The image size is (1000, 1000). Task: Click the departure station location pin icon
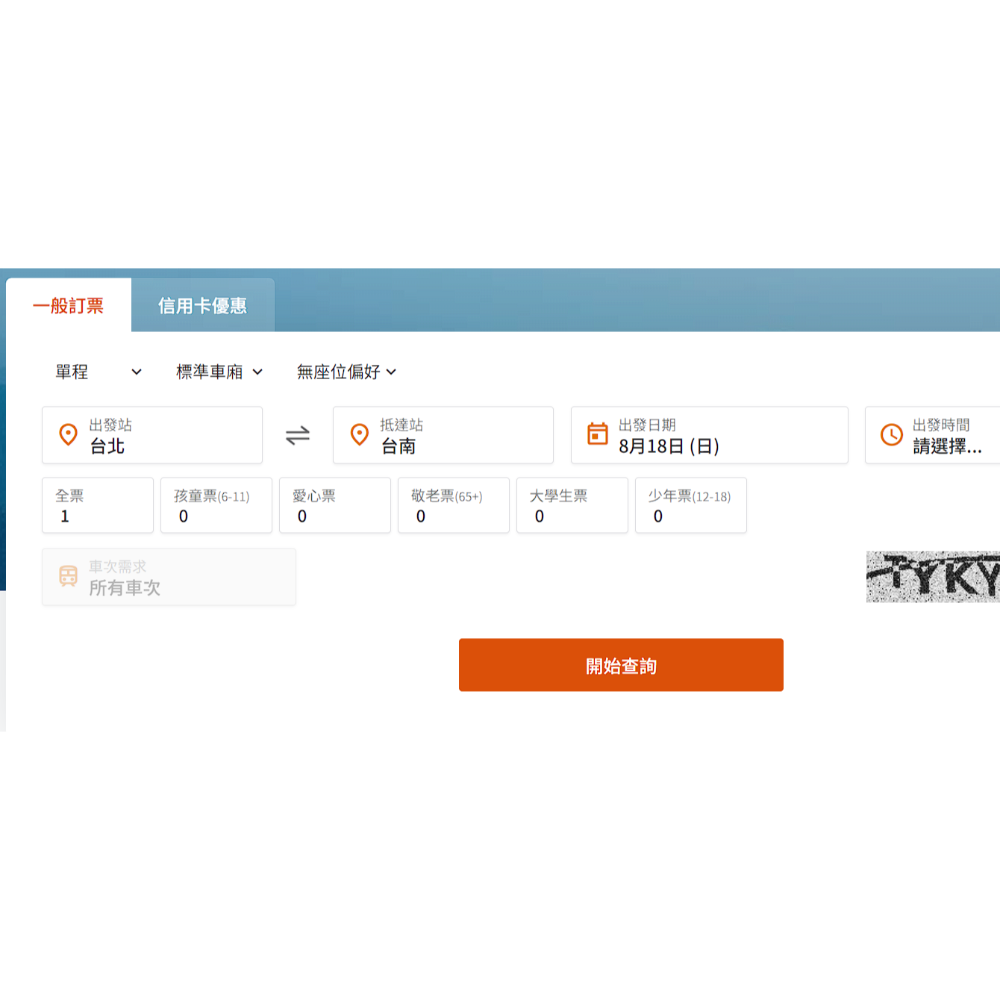coord(68,435)
